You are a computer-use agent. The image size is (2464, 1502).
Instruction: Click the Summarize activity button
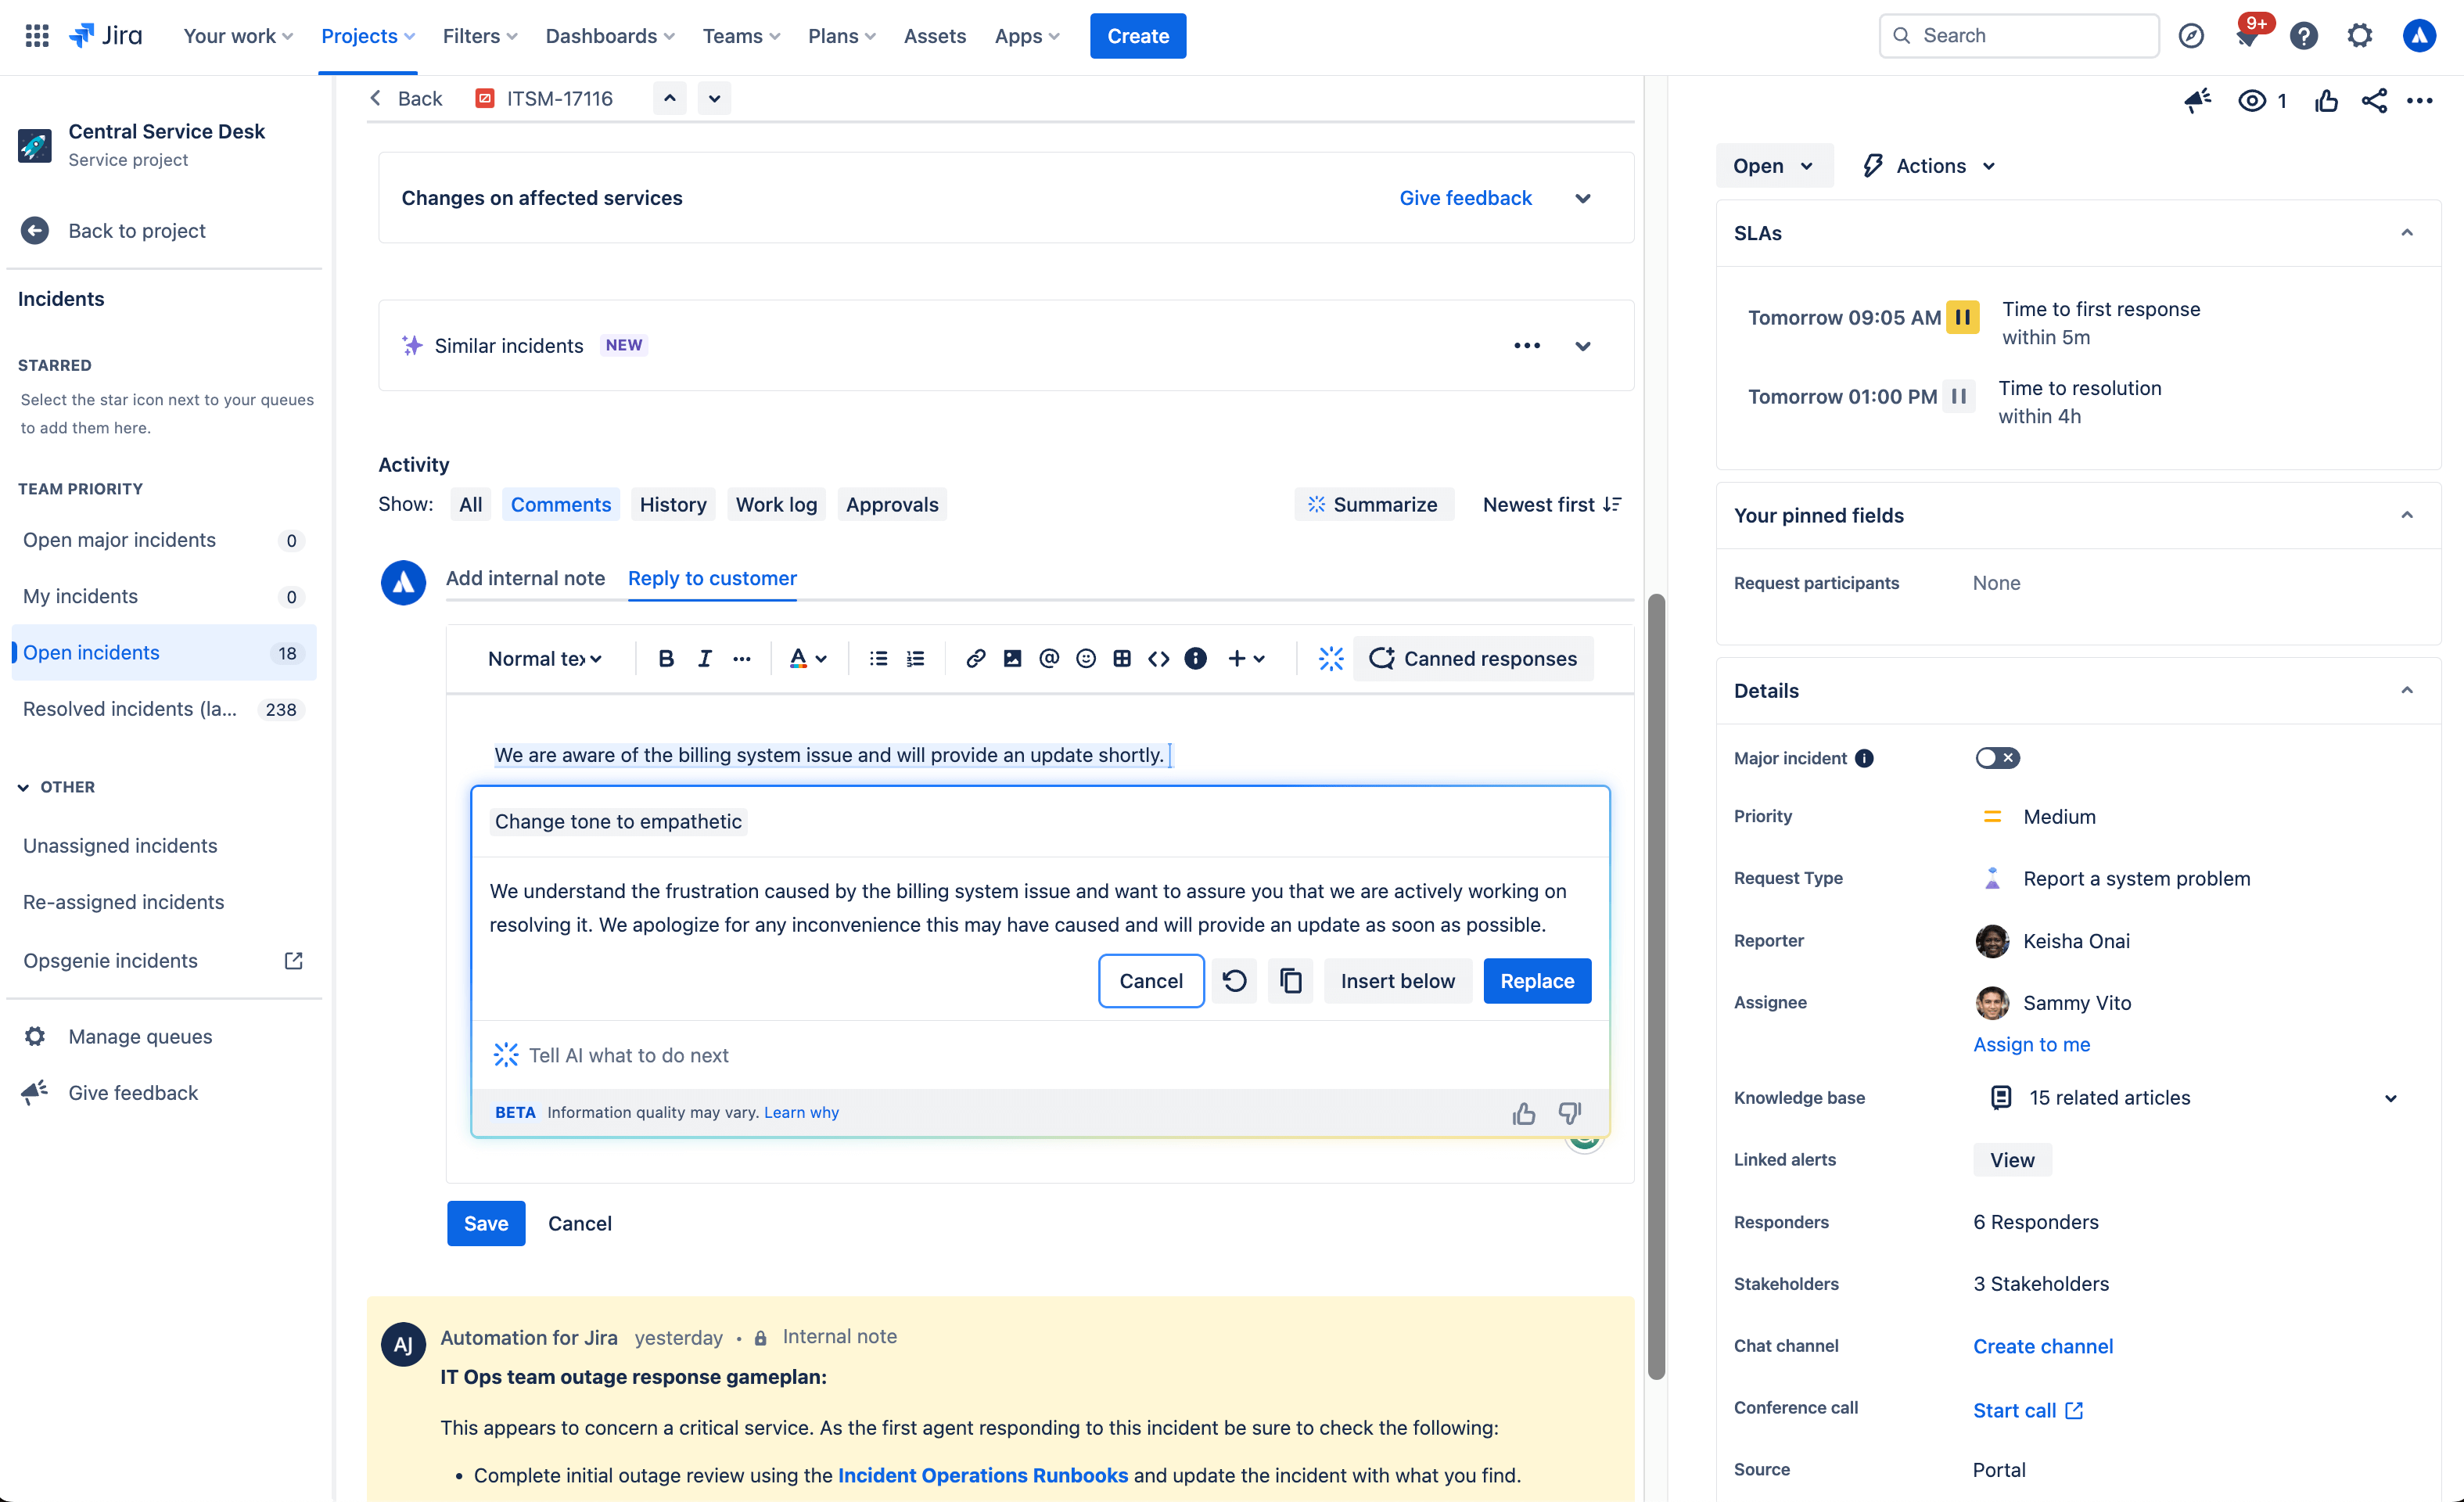click(1374, 504)
